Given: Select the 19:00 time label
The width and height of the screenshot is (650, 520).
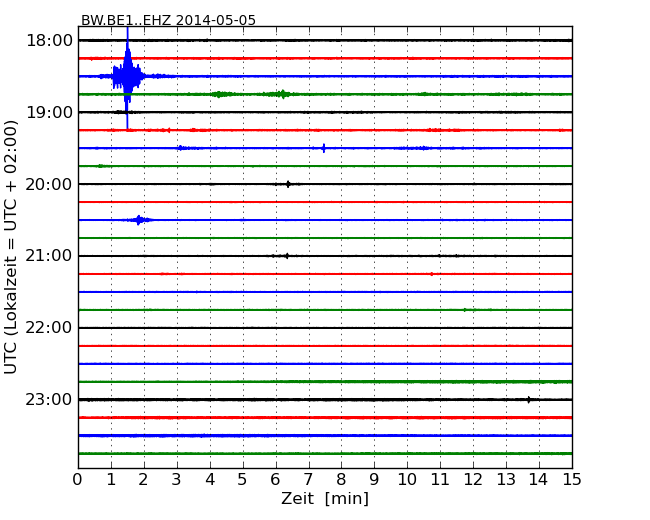Looking at the screenshot, I should pos(49,112).
